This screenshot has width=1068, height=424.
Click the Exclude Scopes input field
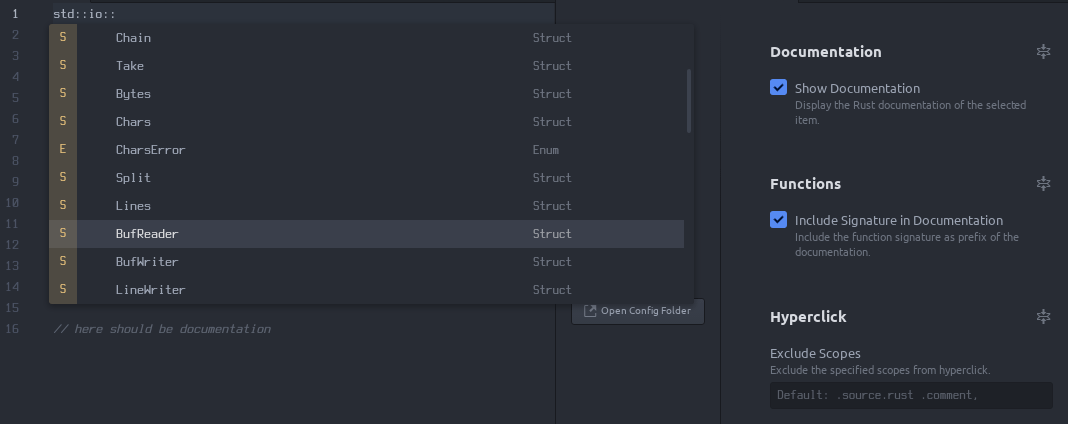[911, 395]
